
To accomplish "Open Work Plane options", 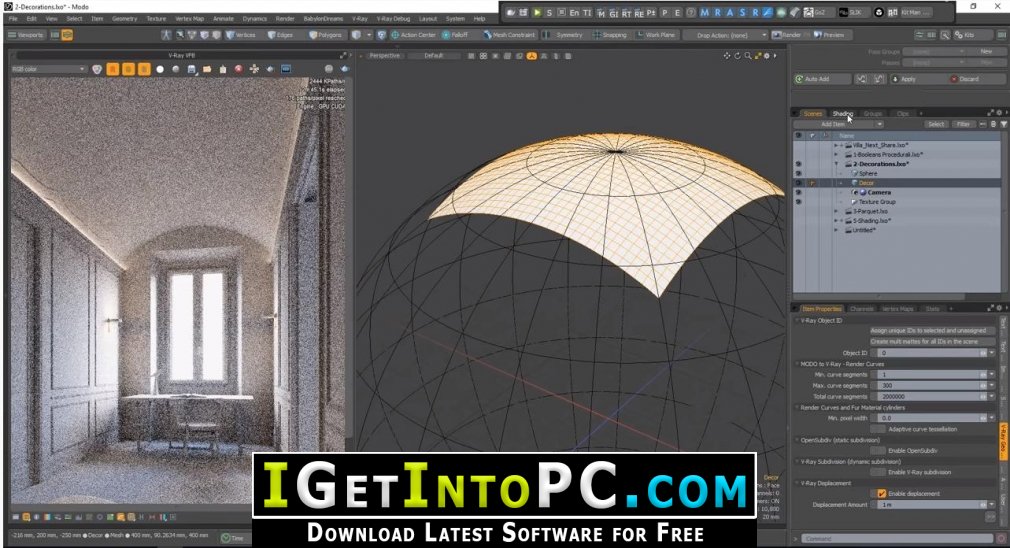I will pyautogui.click(x=656, y=35).
